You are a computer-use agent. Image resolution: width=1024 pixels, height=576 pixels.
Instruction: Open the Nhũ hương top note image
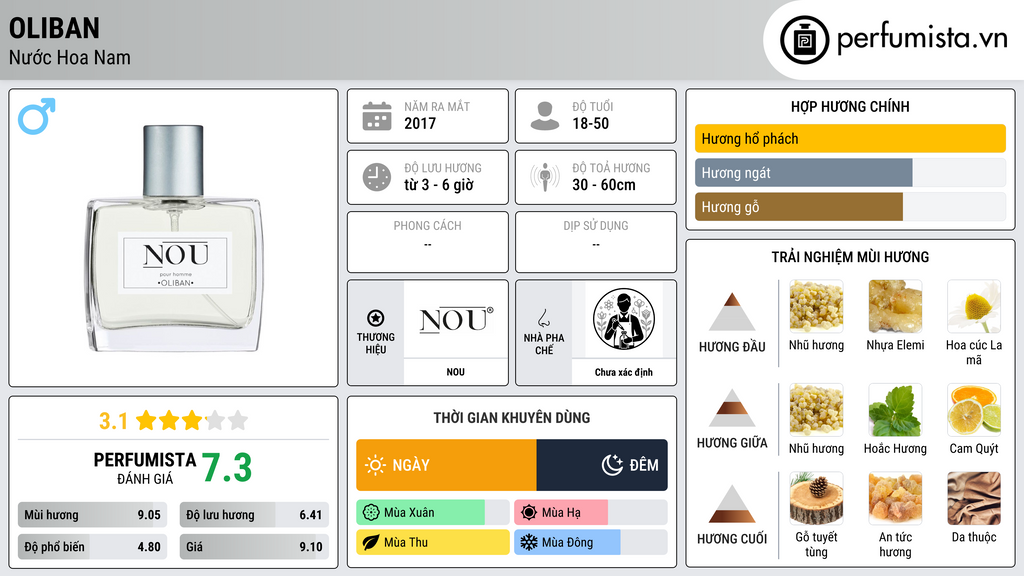(x=816, y=307)
